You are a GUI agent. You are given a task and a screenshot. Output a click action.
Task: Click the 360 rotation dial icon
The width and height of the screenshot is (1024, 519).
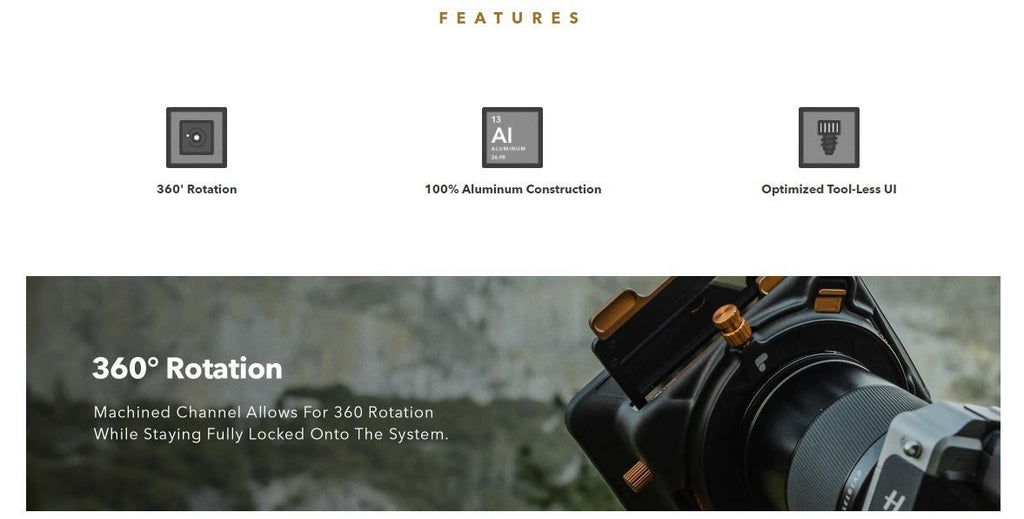tap(197, 138)
